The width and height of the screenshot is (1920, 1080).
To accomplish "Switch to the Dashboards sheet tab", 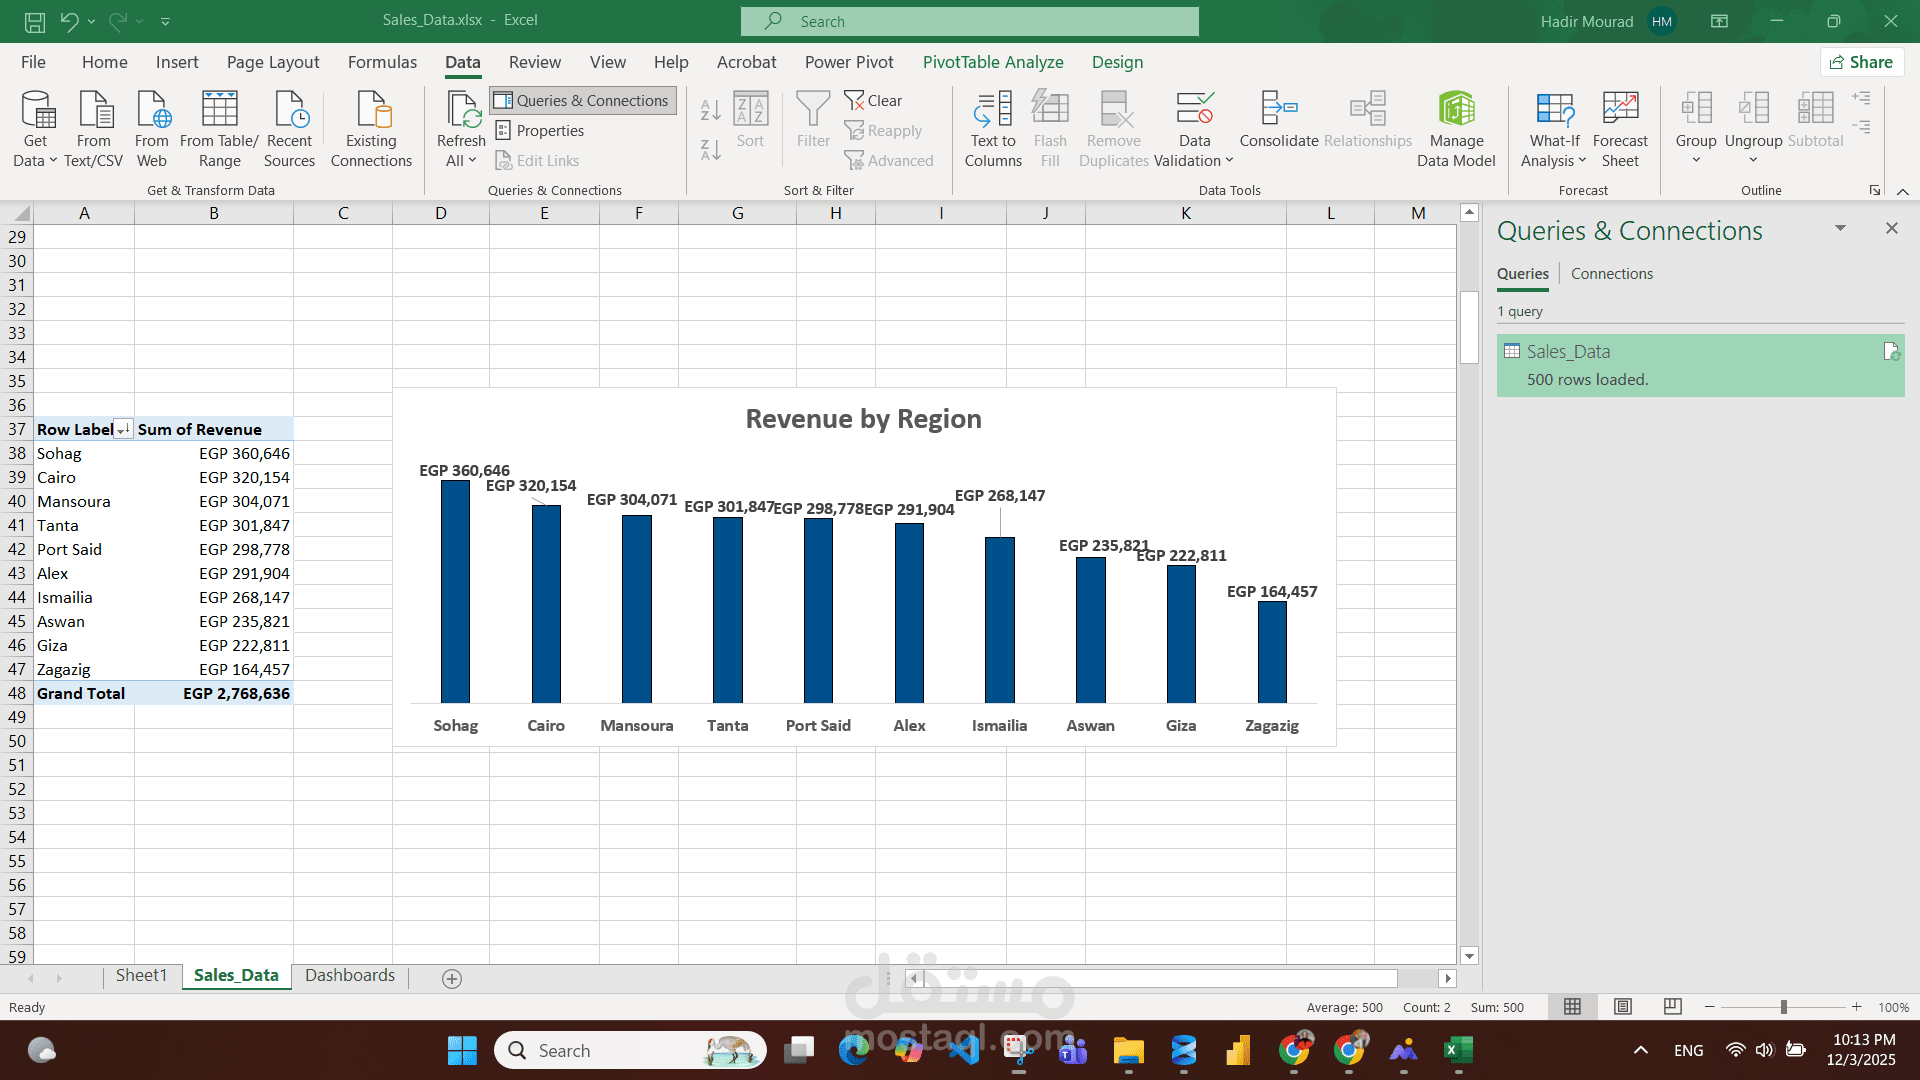I will pyautogui.click(x=349, y=975).
